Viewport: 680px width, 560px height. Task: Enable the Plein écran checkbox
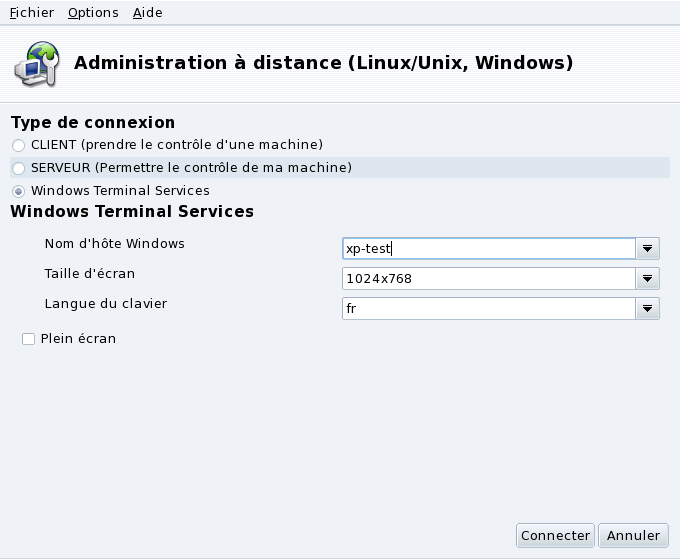[x=28, y=339]
